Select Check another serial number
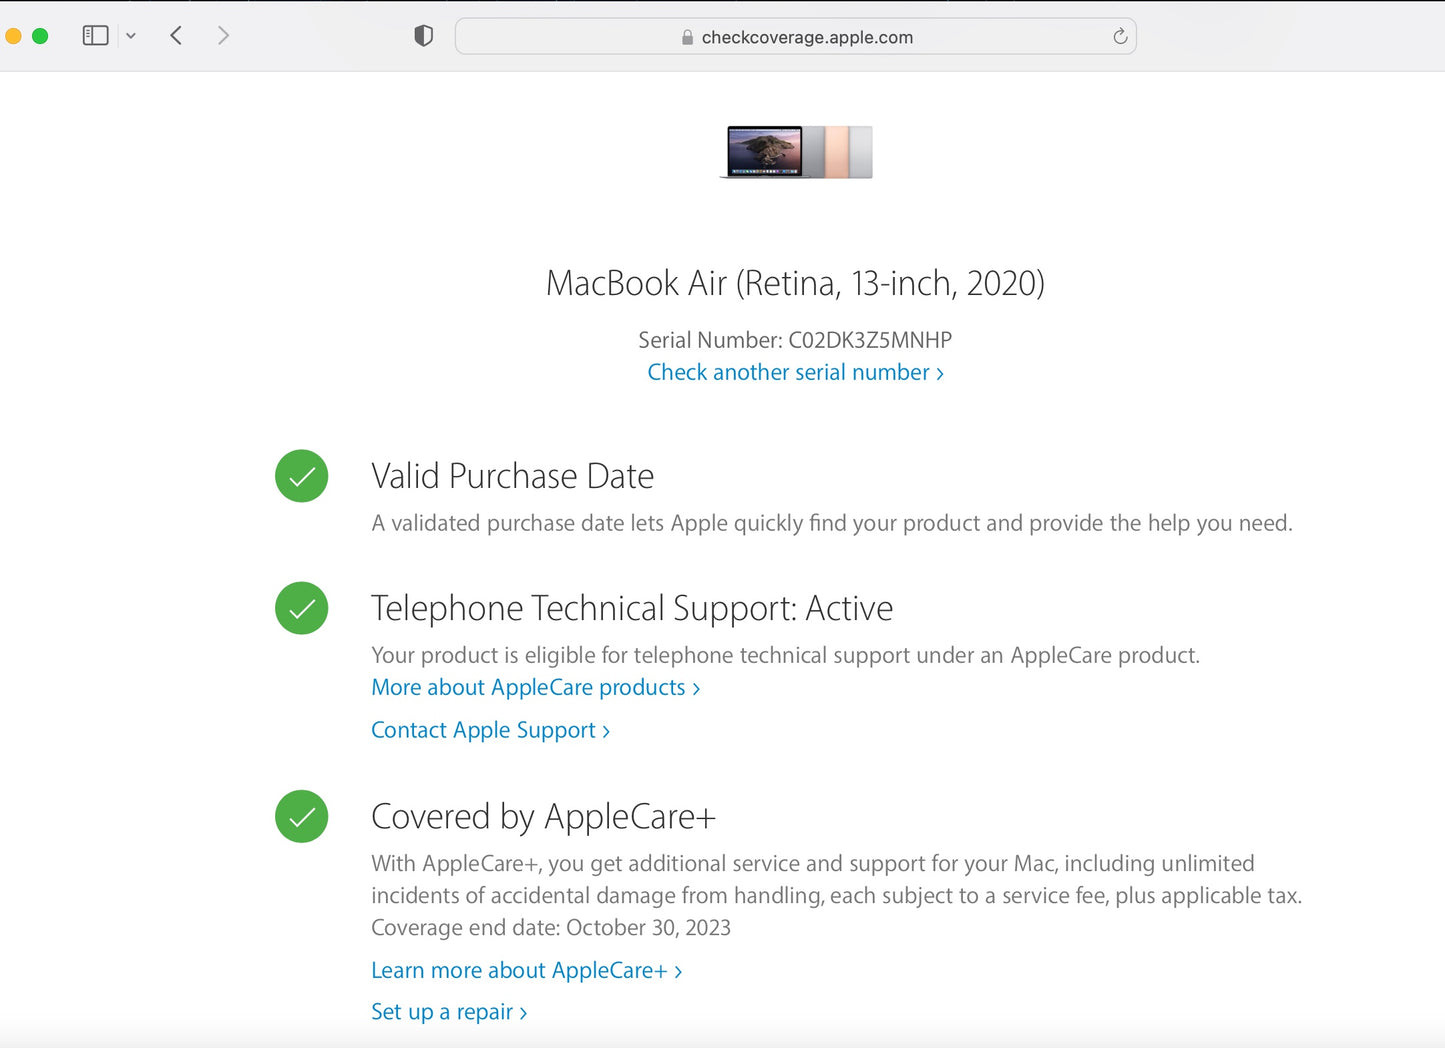The width and height of the screenshot is (1445, 1048). [x=788, y=371]
